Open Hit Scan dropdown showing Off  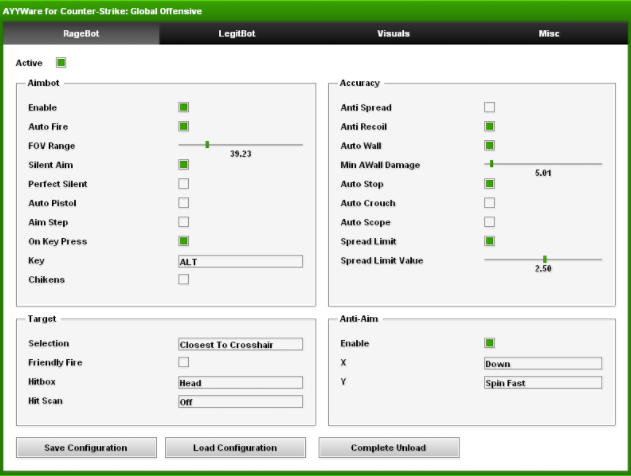pos(240,402)
